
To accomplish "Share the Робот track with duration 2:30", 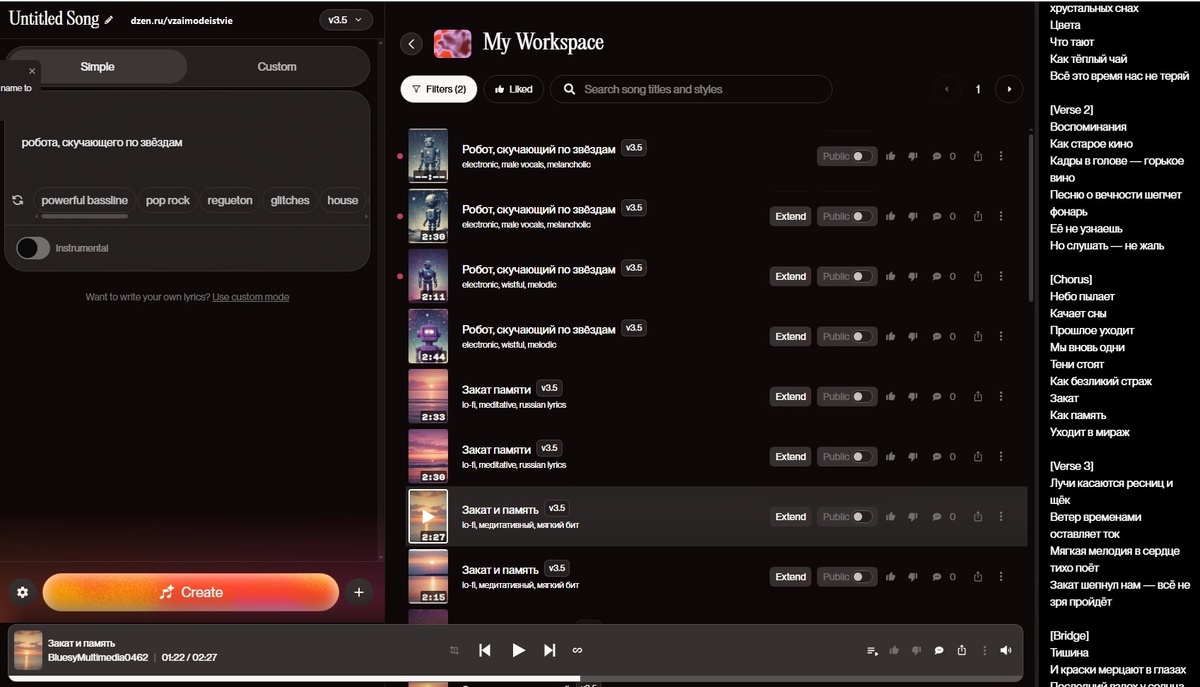I will point(978,216).
